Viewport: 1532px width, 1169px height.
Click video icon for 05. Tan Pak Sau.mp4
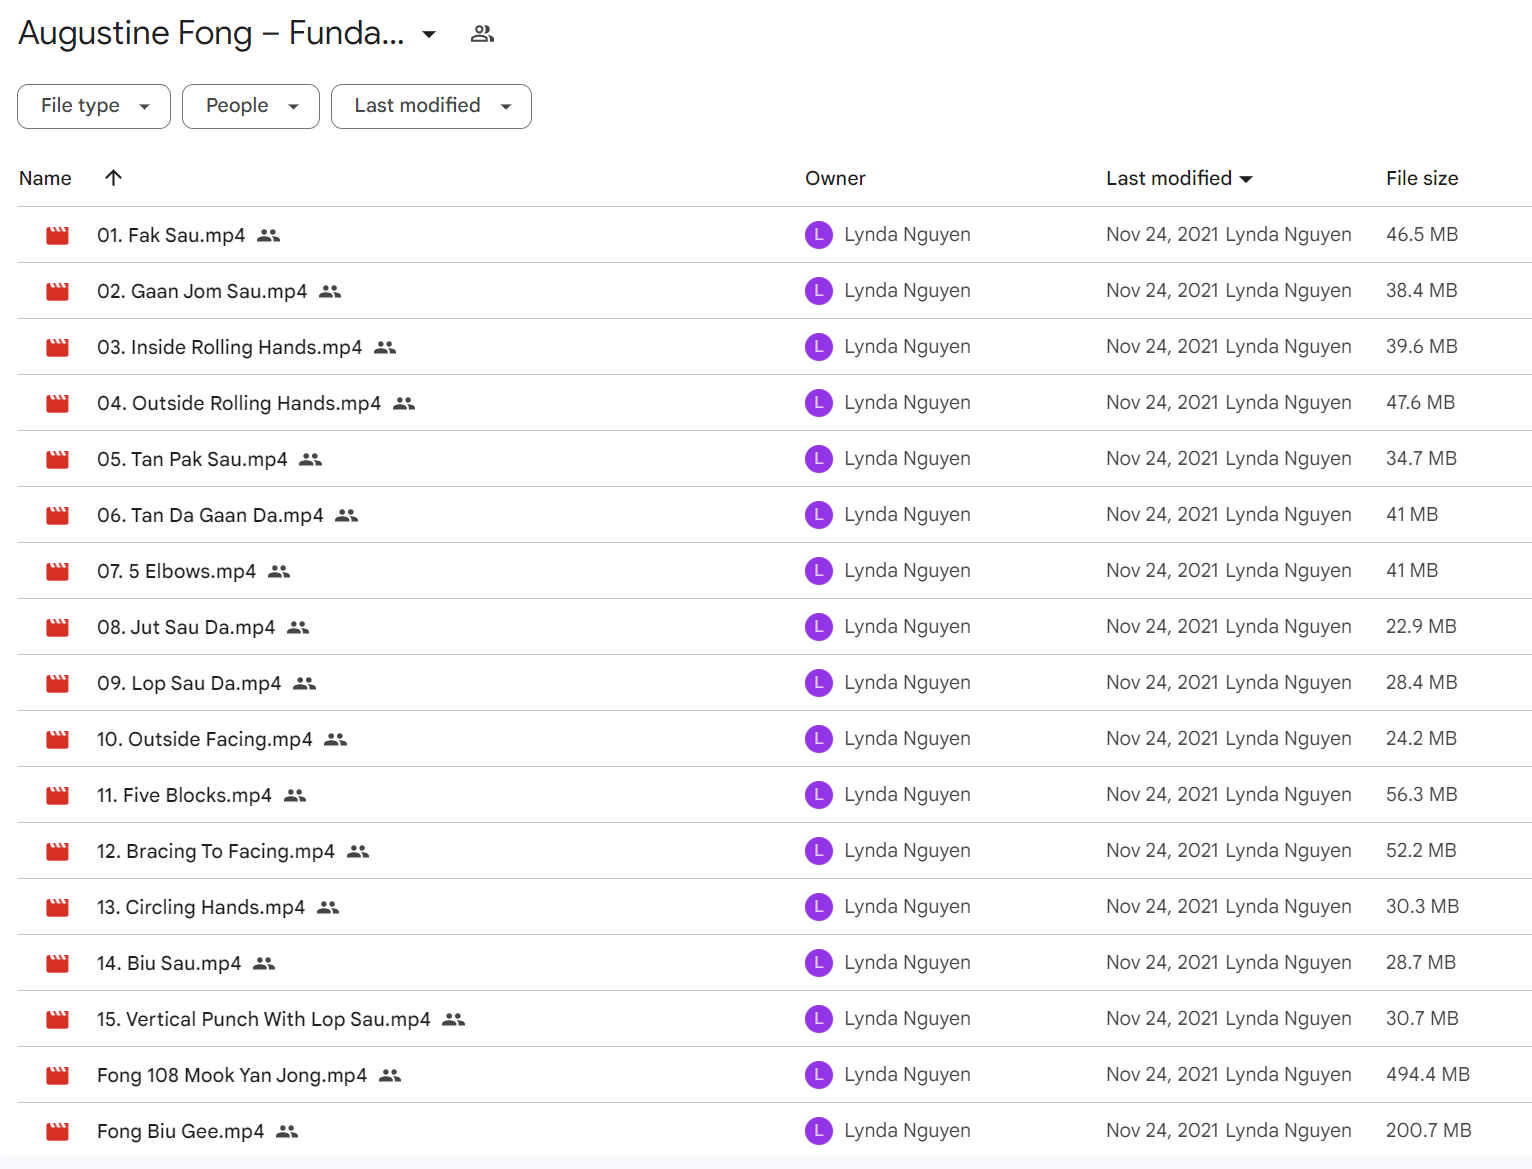[x=58, y=459]
